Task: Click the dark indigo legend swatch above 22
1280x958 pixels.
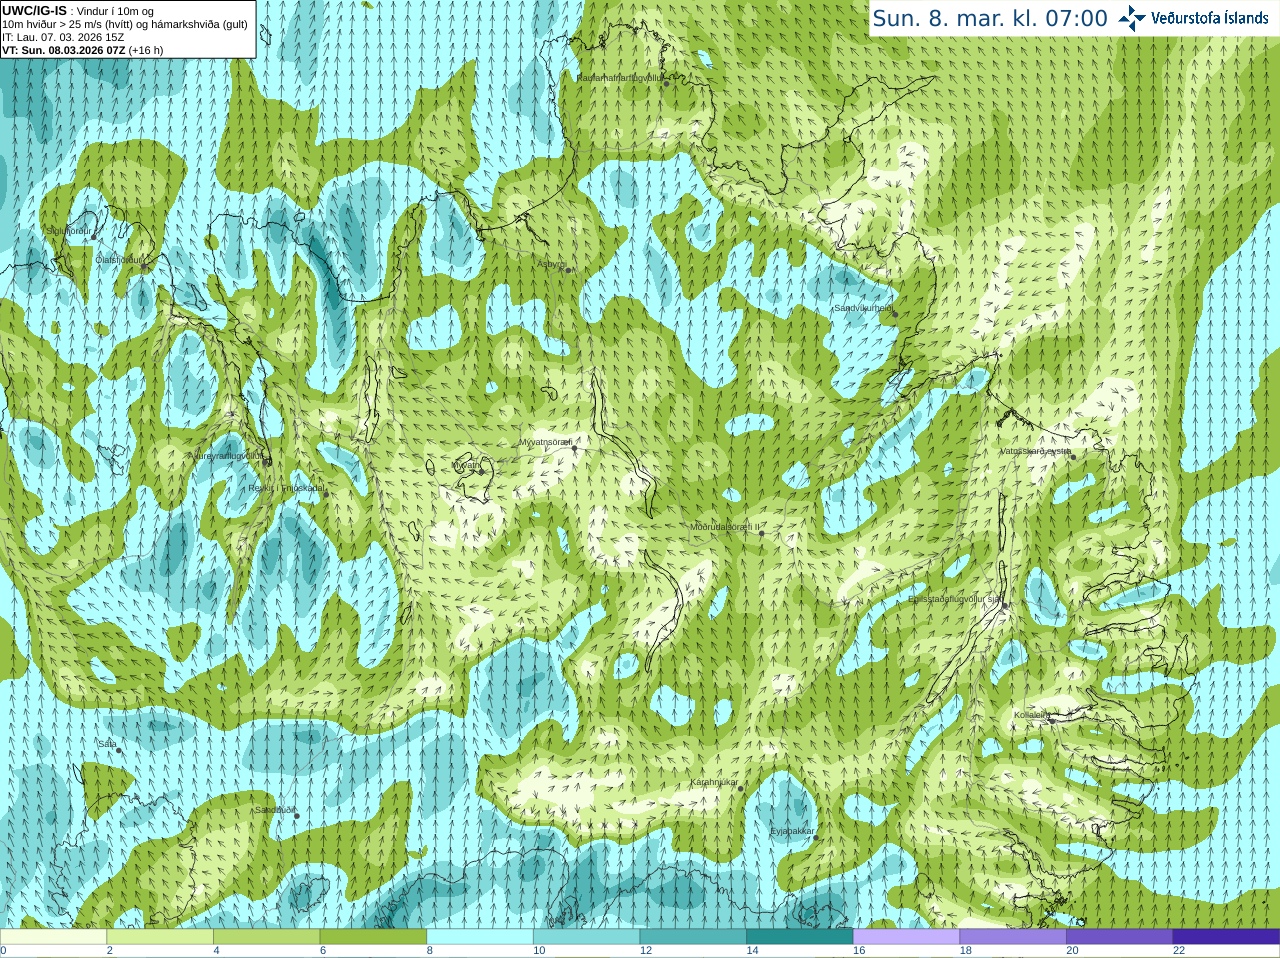Action: tap(1226, 937)
